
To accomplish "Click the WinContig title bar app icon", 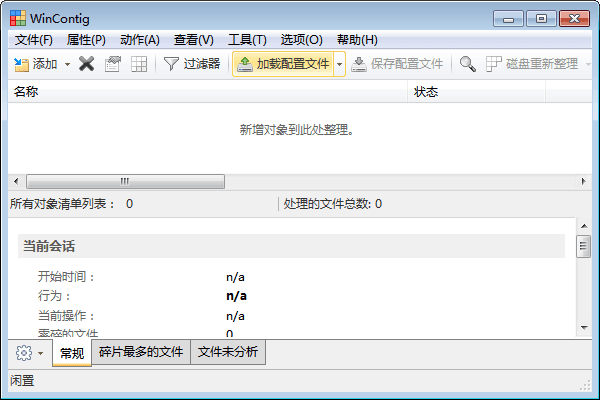I will point(18,18).
